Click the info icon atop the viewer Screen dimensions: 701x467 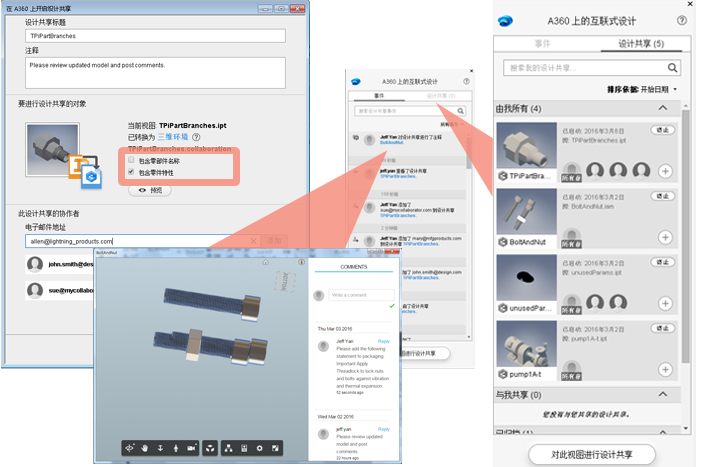(x=301, y=262)
